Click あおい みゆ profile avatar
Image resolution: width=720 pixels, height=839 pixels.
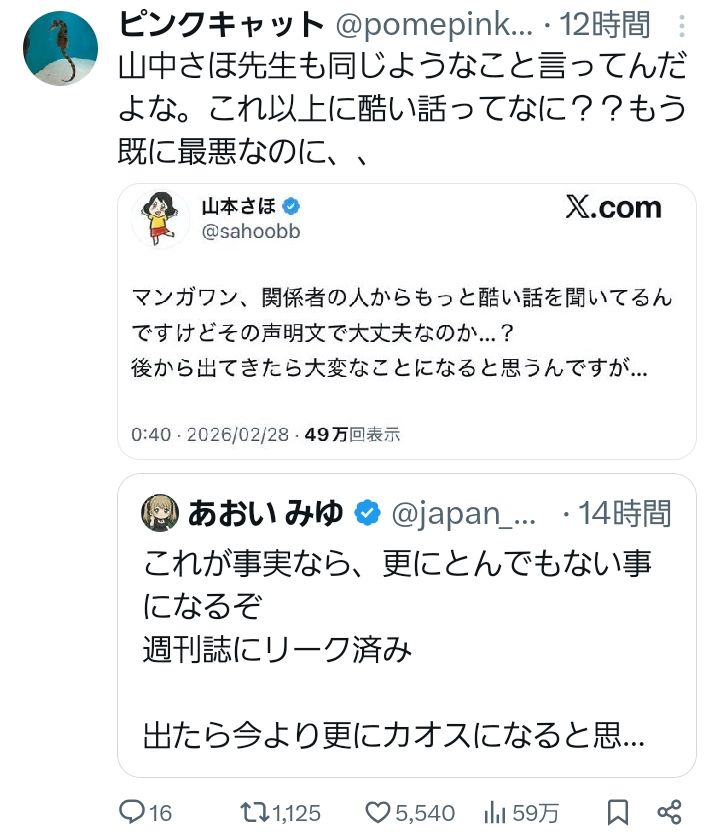pyautogui.click(x=160, y=514)
